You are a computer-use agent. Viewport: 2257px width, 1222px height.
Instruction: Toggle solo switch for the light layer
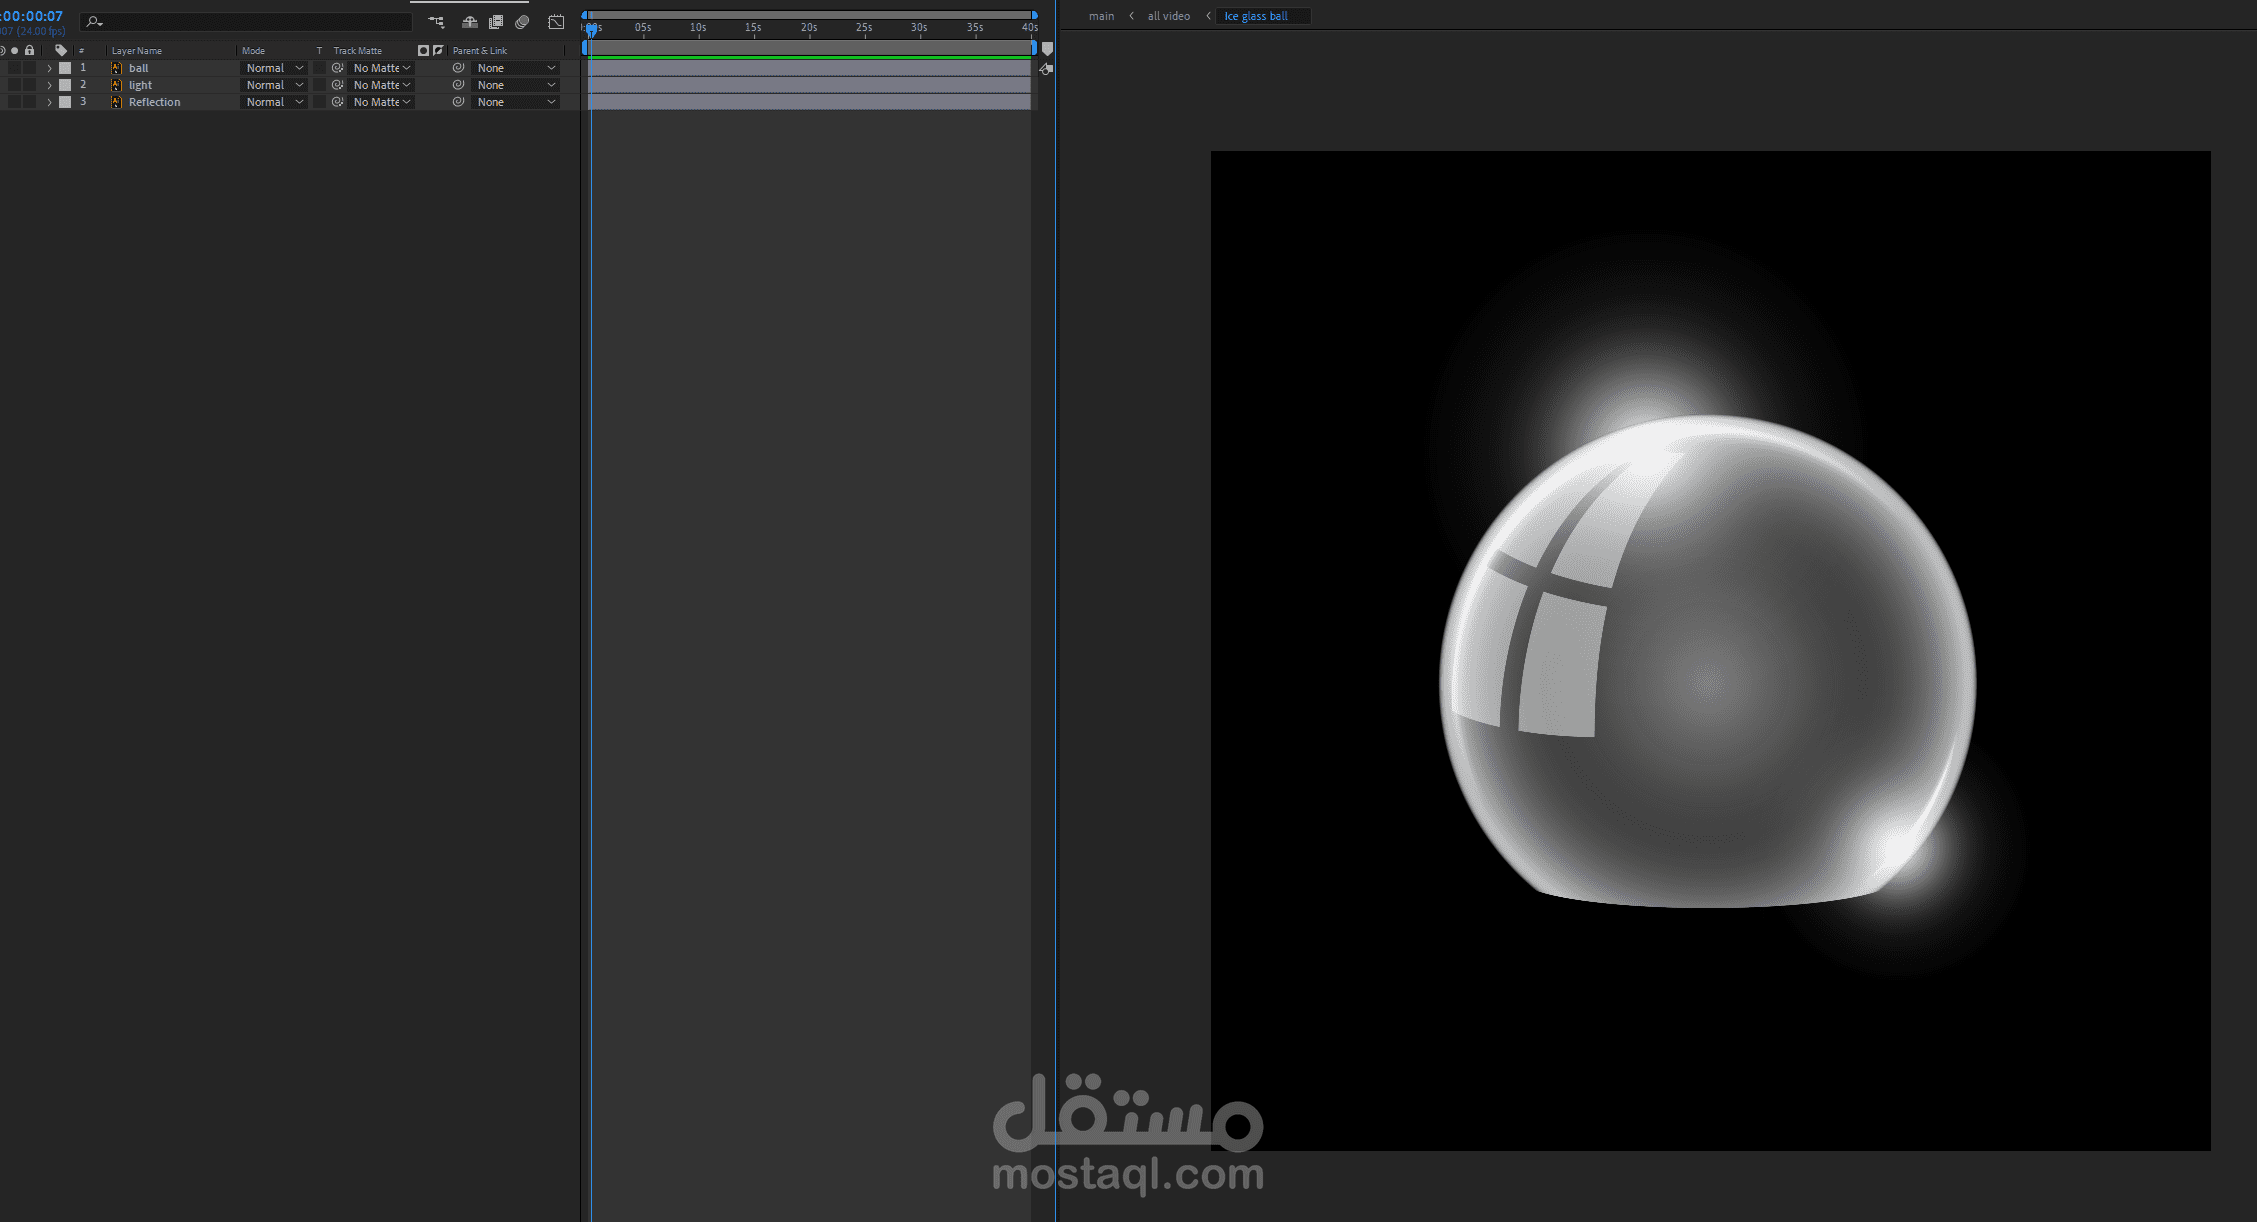pos(15,85)
